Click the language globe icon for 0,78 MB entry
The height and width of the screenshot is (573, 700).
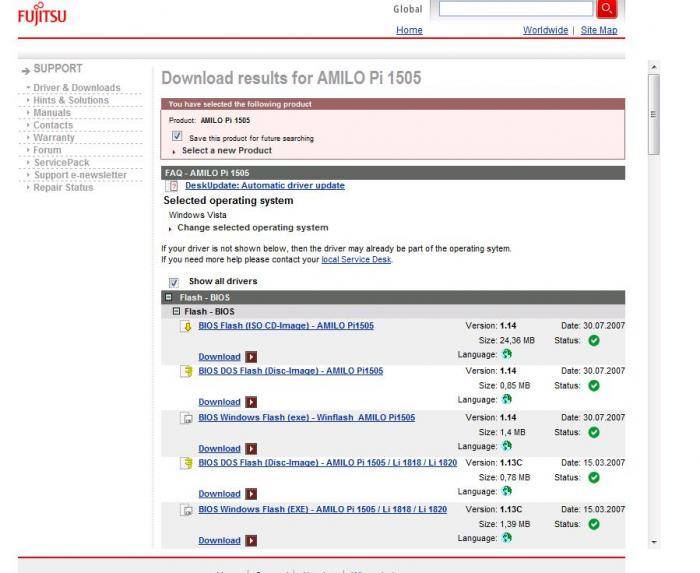[x=506, y=491]
